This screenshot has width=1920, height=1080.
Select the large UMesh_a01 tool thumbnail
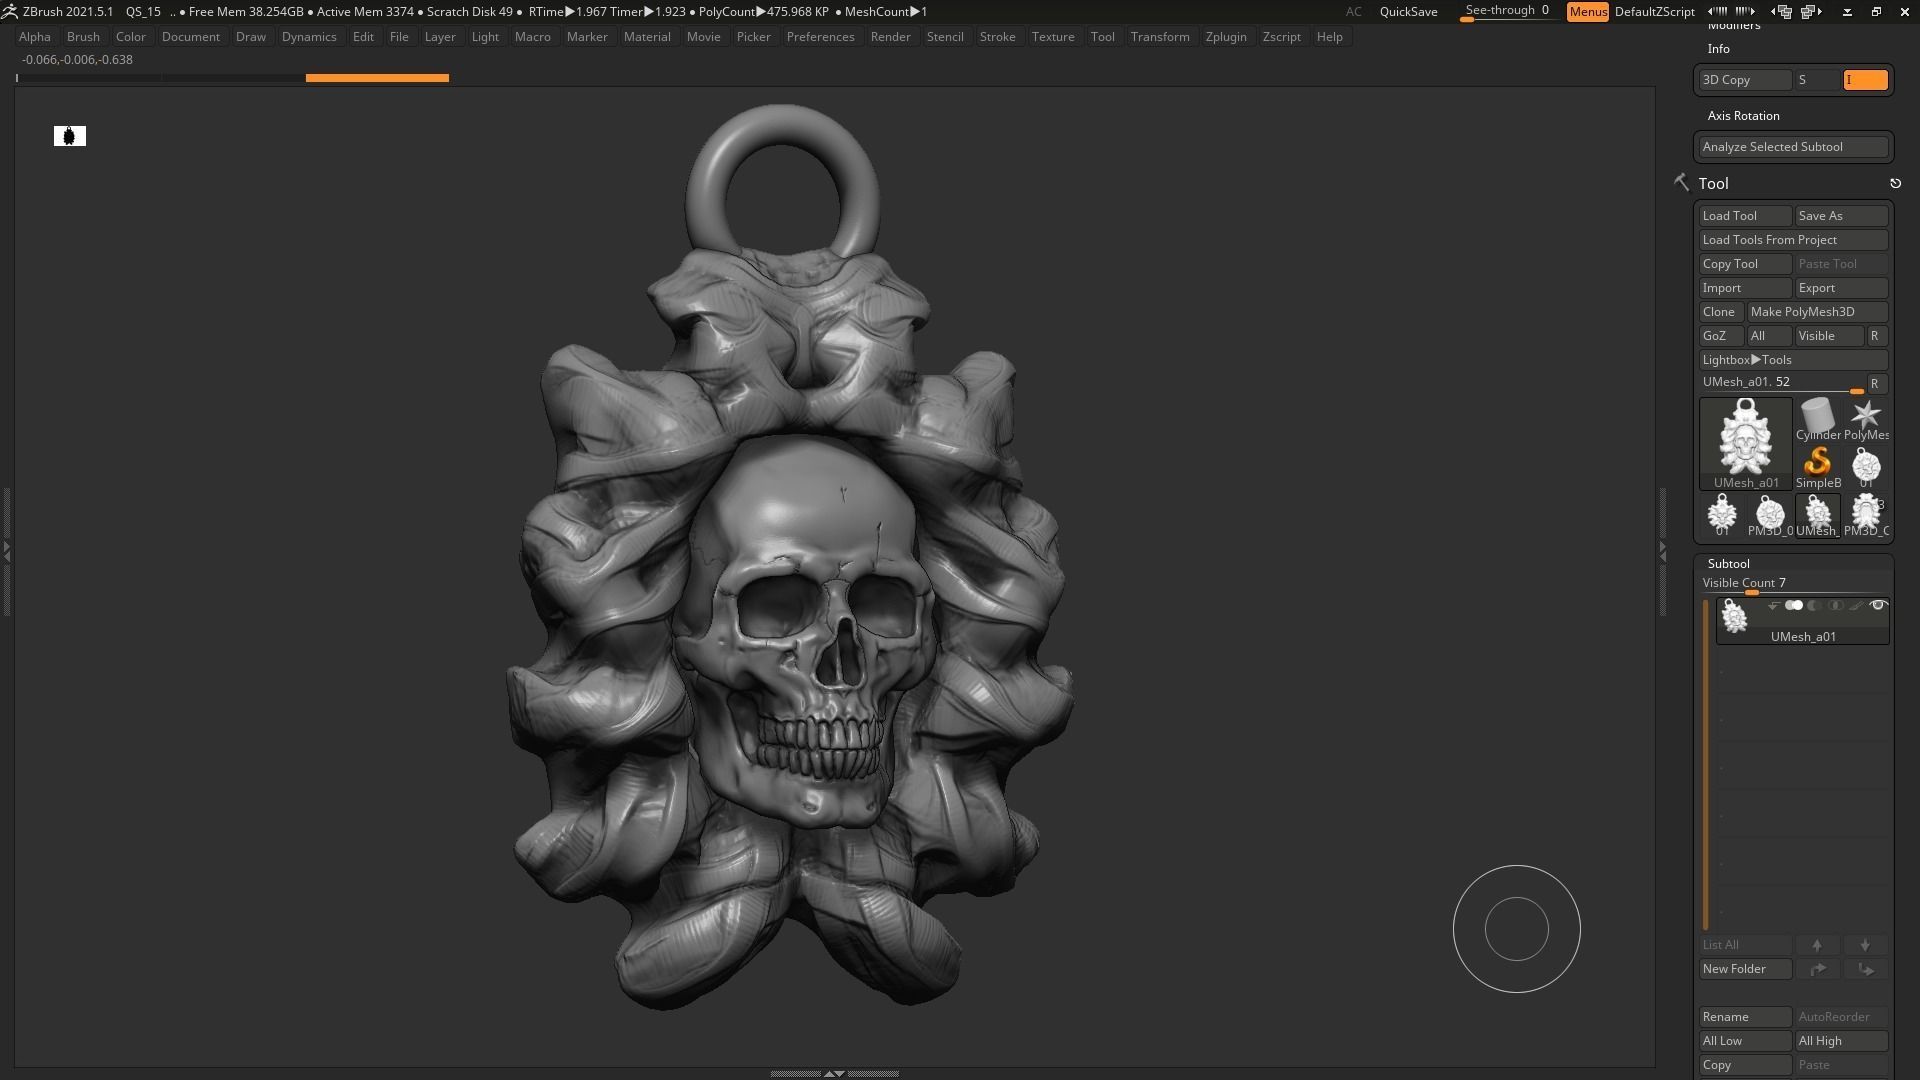pyautogui.click(x=1746, y=443)
